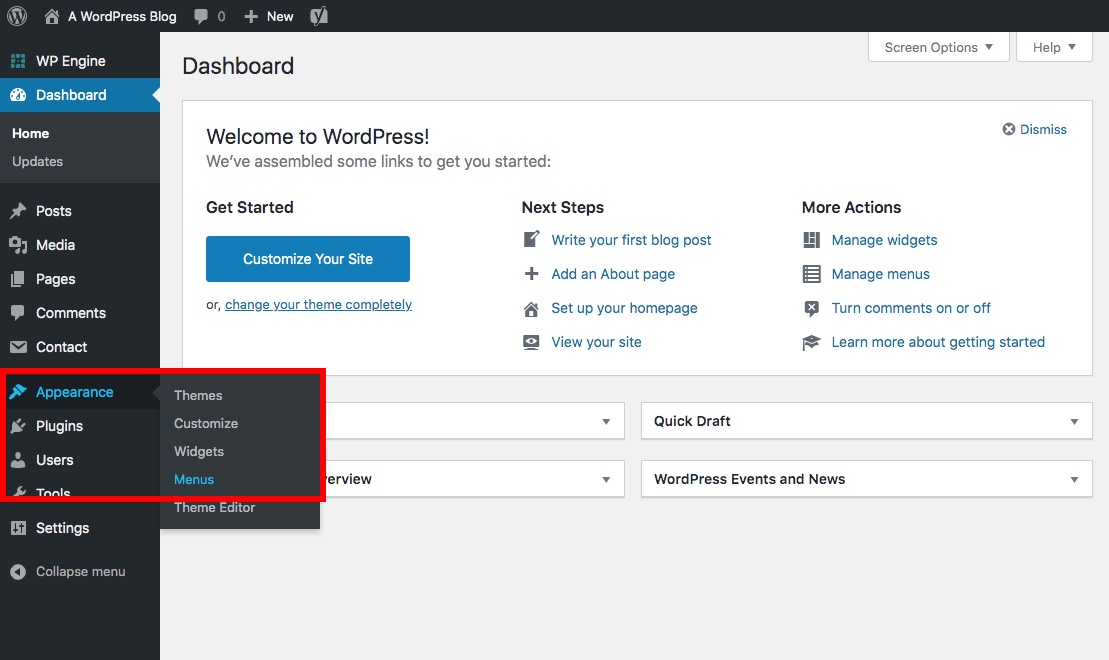Open the 'Manage widgets' link
1109x660 pixels.
click(884, 240)
